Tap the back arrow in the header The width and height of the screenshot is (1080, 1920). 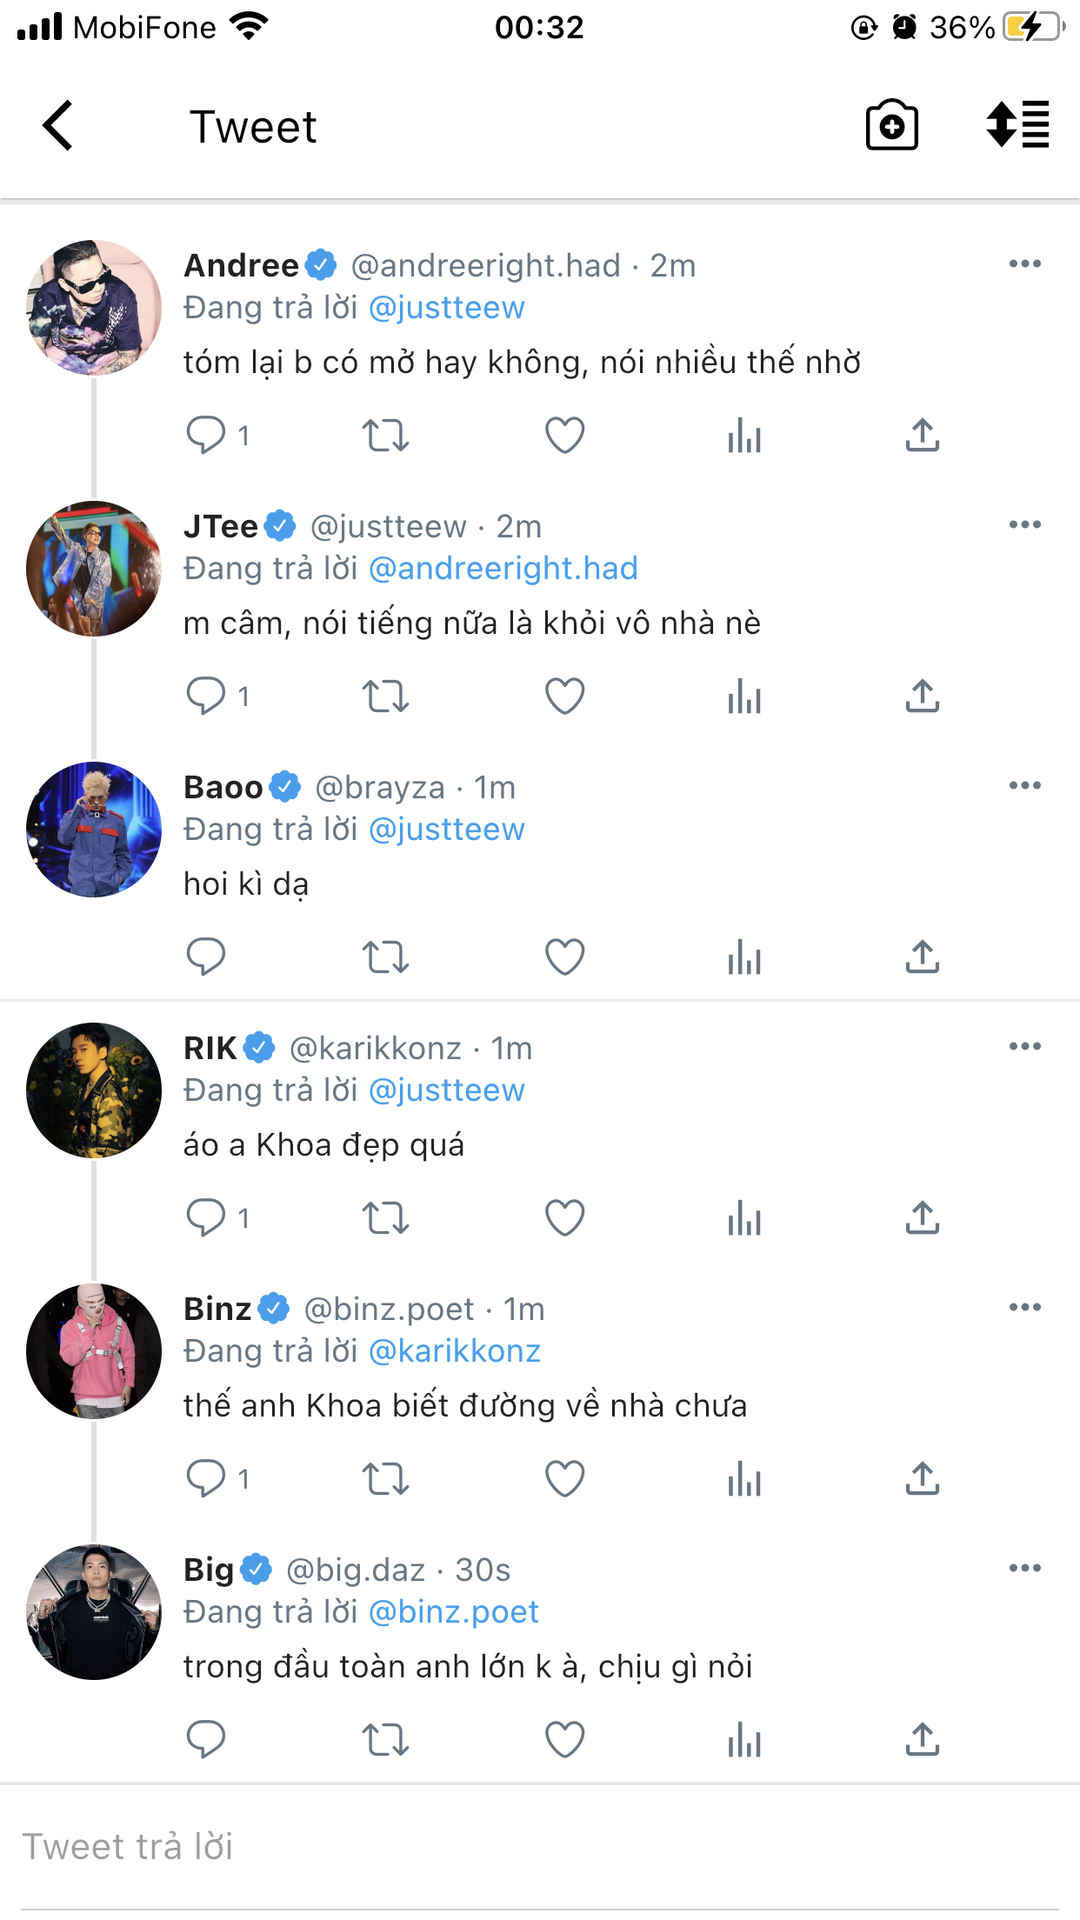coord(58,126)
